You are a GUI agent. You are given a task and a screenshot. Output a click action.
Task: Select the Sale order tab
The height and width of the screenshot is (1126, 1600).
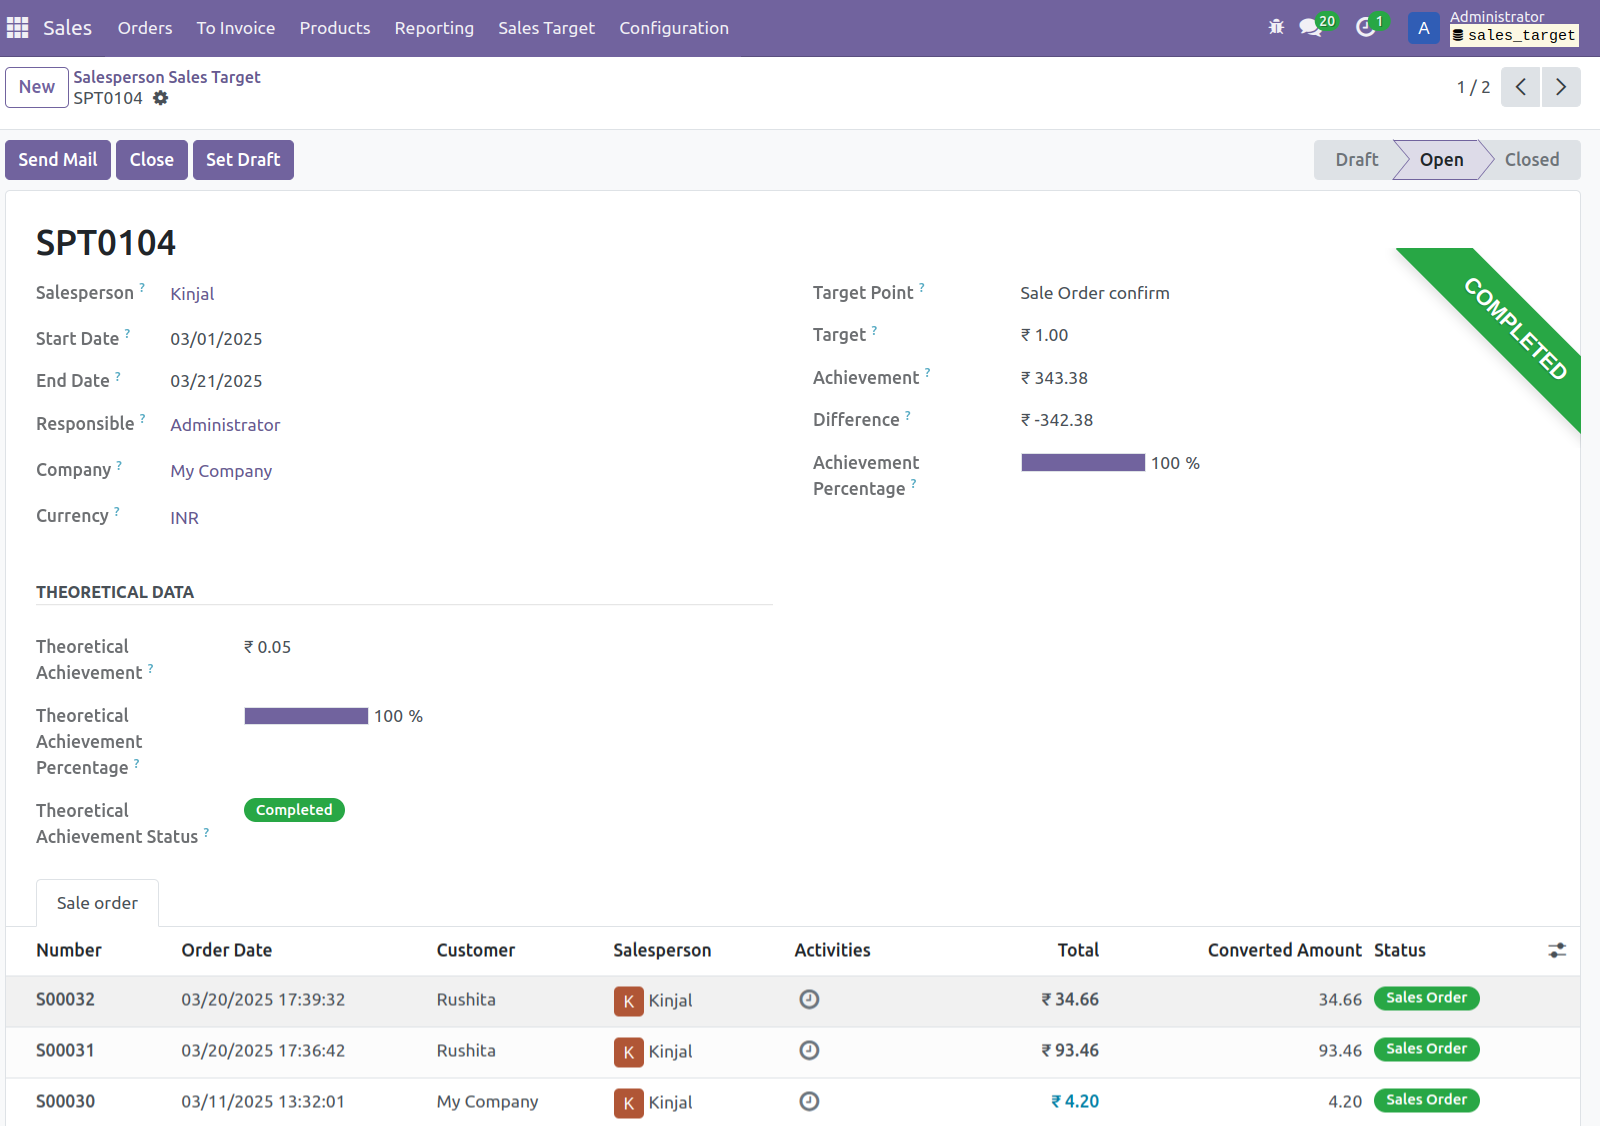pos(97,903)
